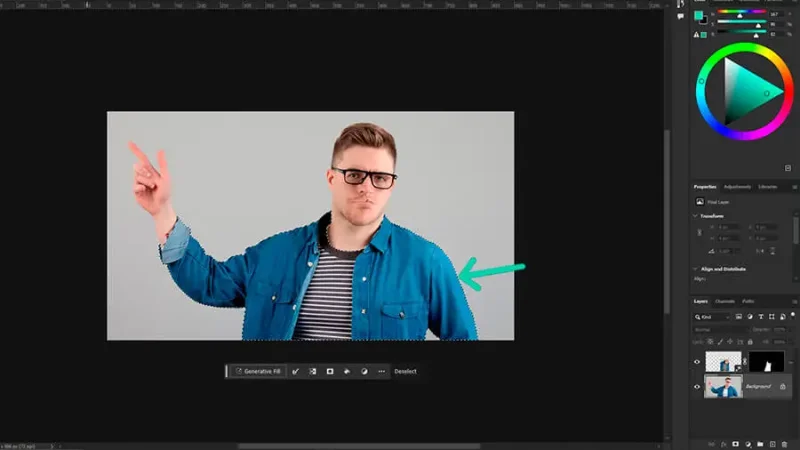Click the foreground color teal swatch

click(698, 15)
